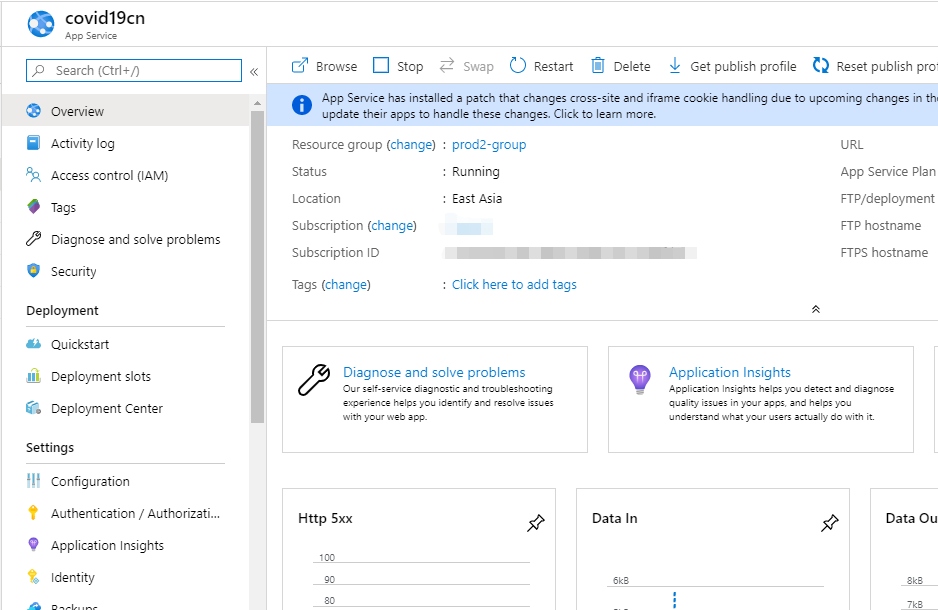Click the East Asia location value
The image size is (938, 610).
coord(477,198)
